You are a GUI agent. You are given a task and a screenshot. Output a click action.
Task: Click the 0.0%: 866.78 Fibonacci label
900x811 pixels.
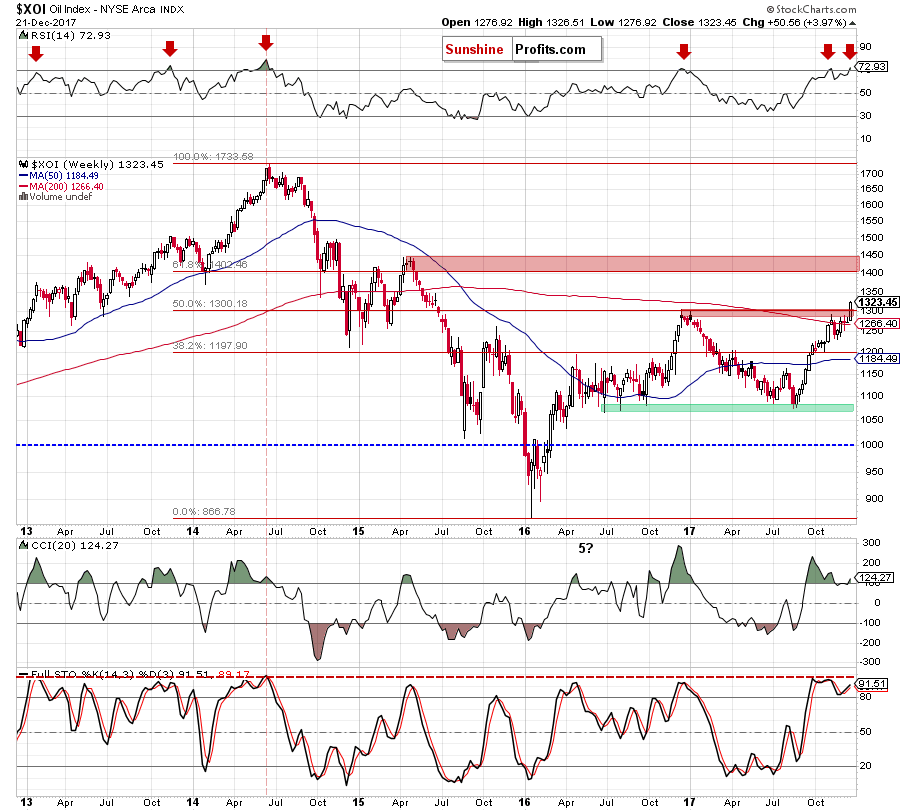tap(204, 511)
